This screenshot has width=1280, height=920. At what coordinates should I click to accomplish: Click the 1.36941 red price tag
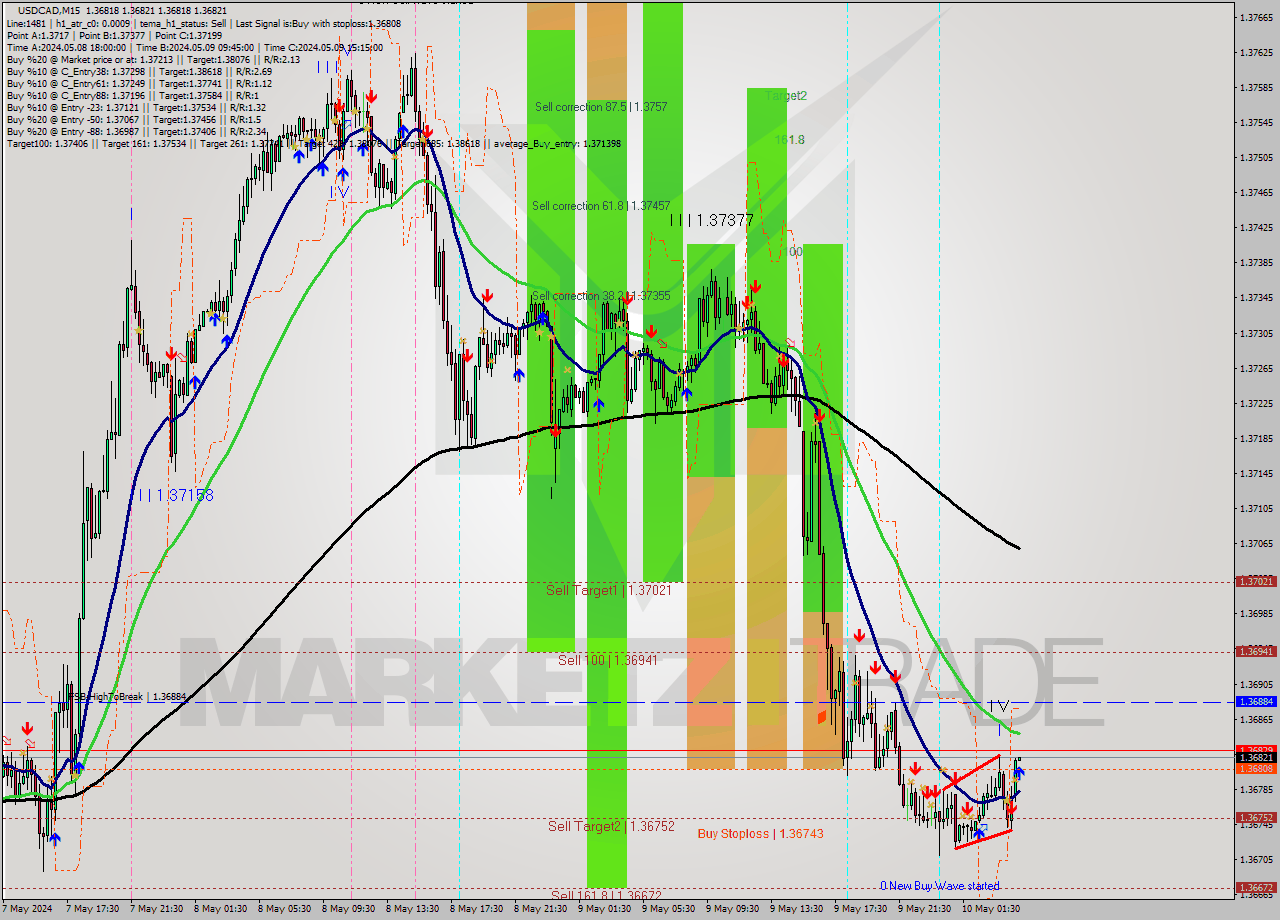[x=1256, y=651]
